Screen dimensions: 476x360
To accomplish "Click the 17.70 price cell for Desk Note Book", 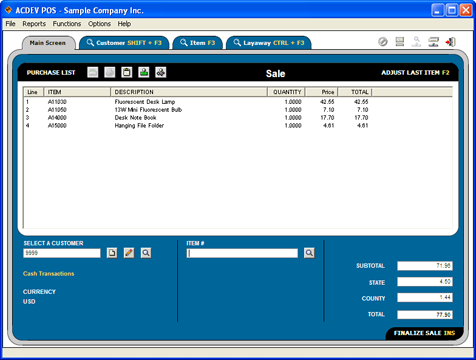I will point(327,118).
